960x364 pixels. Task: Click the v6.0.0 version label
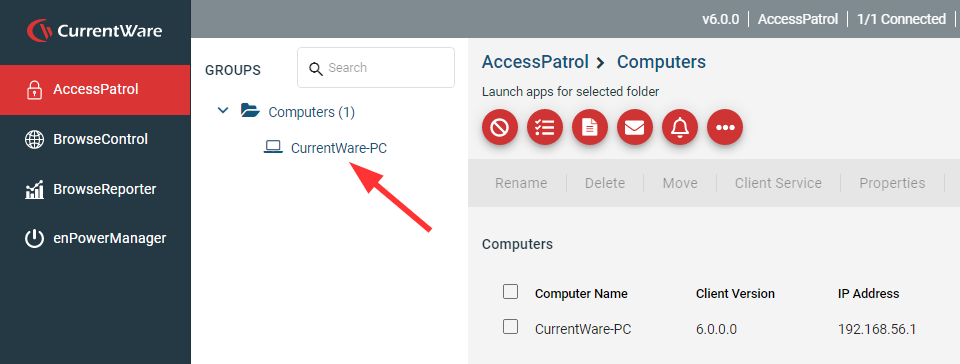pos(722,19)
